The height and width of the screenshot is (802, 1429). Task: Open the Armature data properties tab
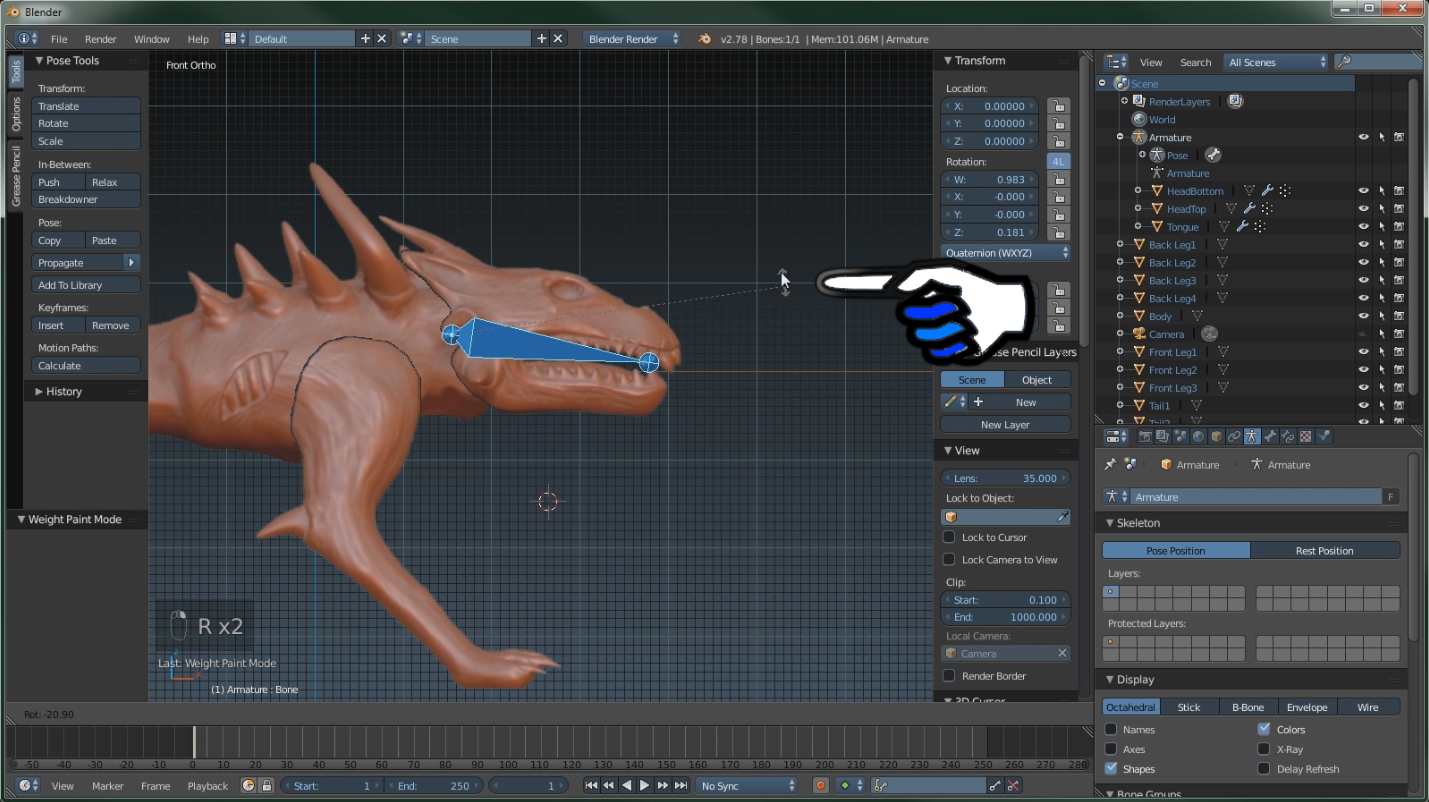coord(1253,437)
